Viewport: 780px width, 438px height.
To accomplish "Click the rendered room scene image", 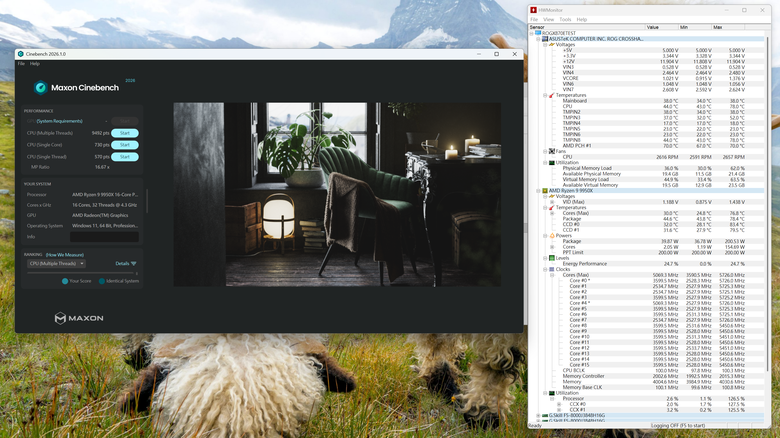I will tap(337, 194).
